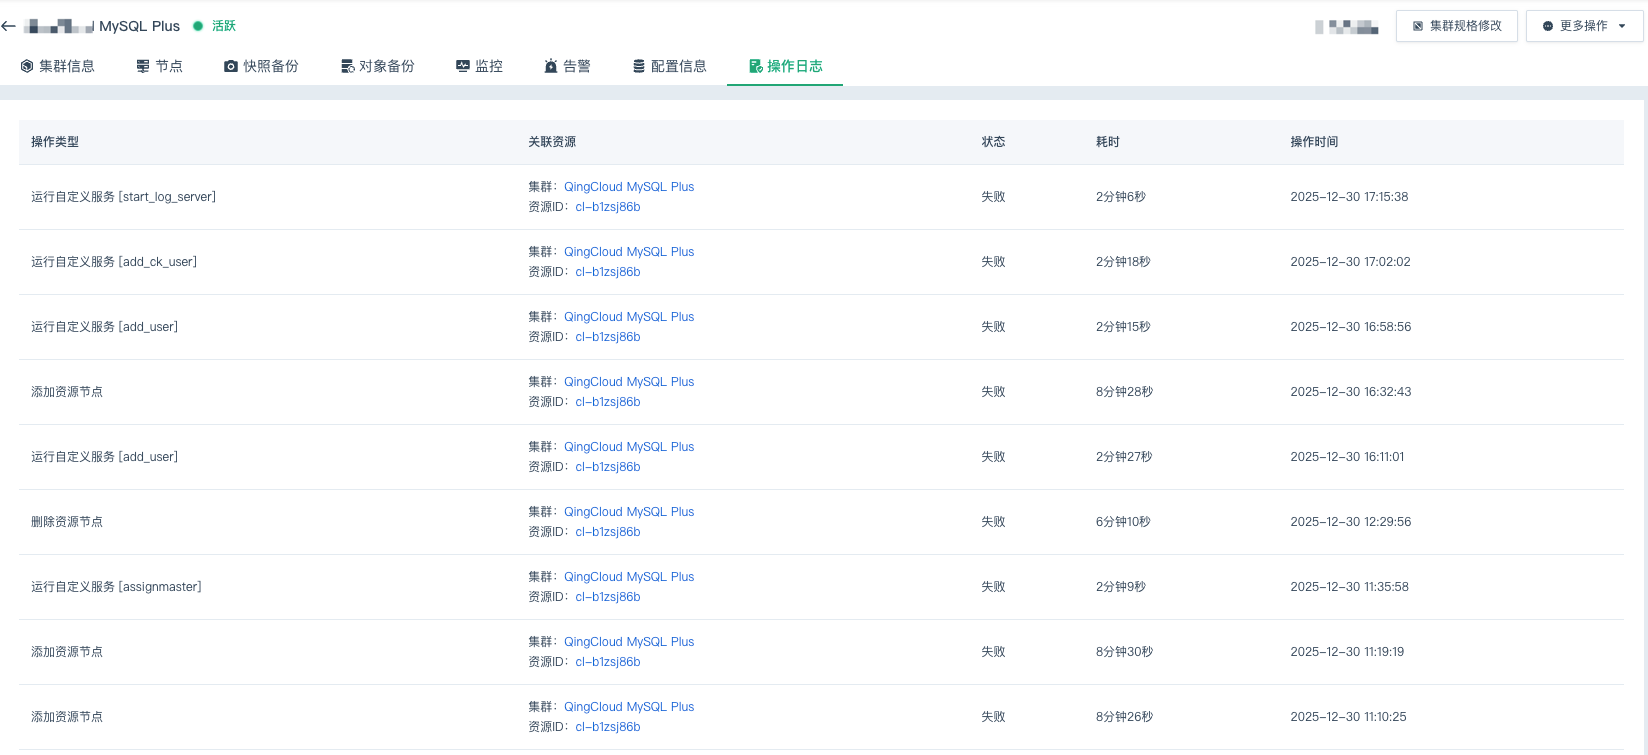Switch to the 快照备份 tab
This screenshot has width=1648, height=755.
coord(261,66)
